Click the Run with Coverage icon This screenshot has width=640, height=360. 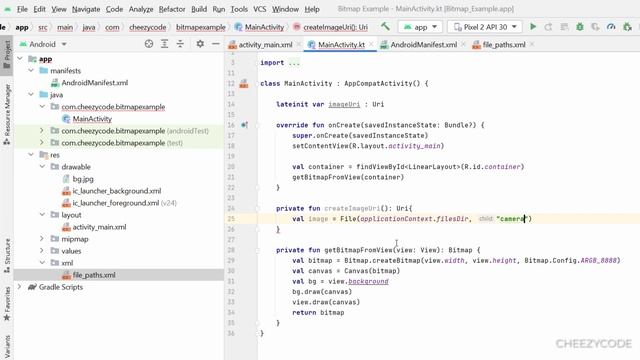tap(596, 27)
